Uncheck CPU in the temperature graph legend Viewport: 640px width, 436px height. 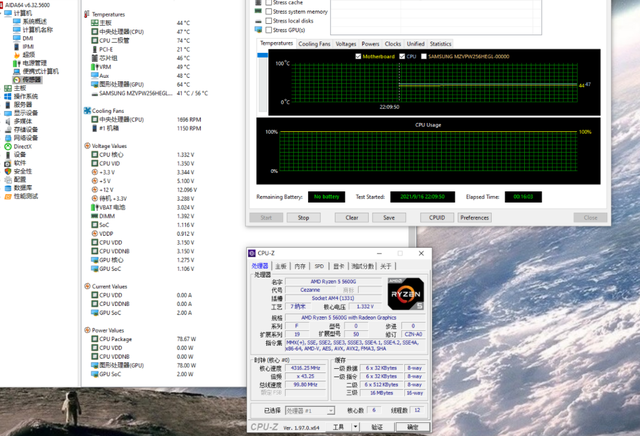(402, 56)
